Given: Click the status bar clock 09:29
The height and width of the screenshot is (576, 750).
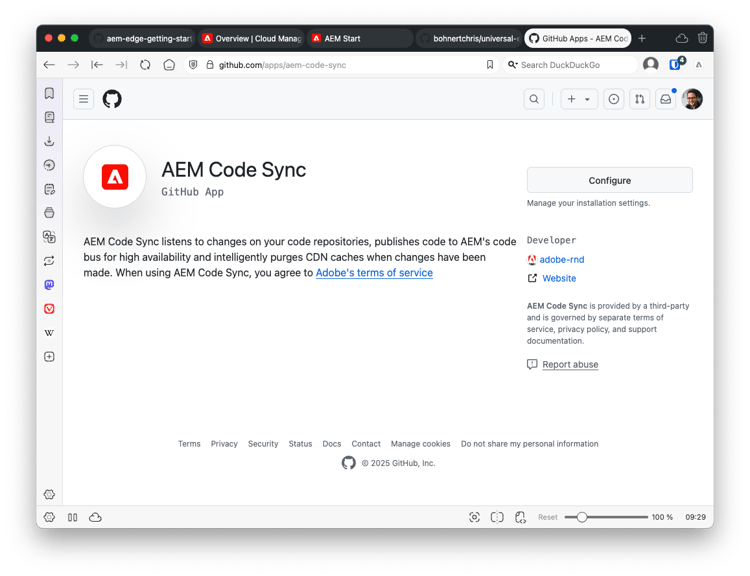Looking at the screenshot, I should coord(695,517).
